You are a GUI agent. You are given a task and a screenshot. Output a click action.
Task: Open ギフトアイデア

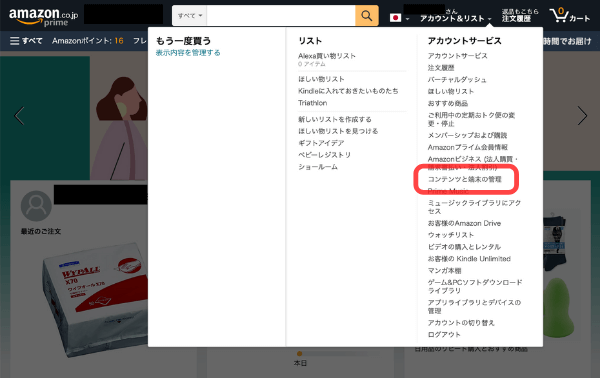[321, 143]
